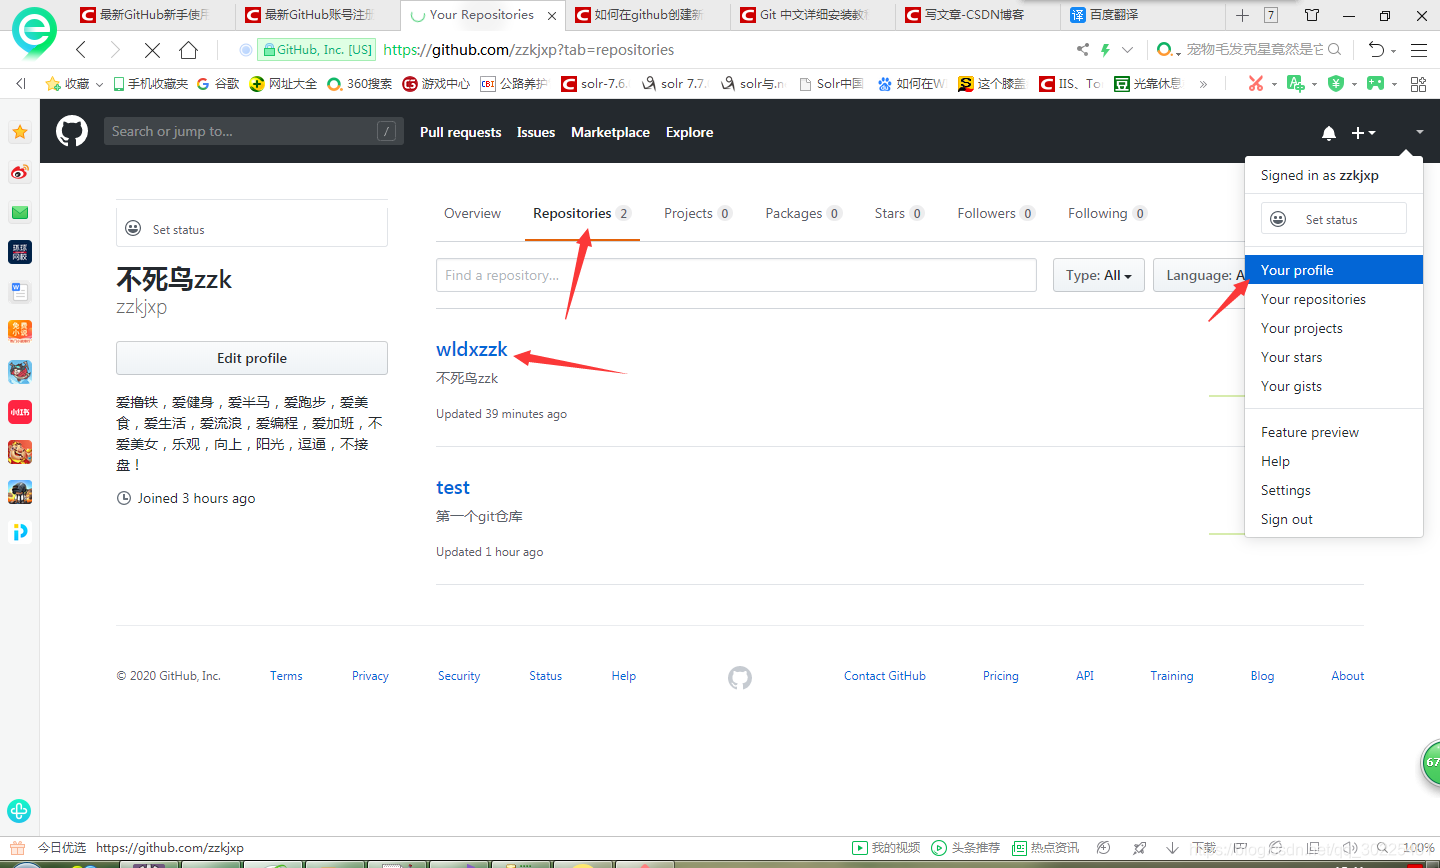Collapse the user avatar menu caret
This screenshot has height=868, width=1440.
[1419, 132]
